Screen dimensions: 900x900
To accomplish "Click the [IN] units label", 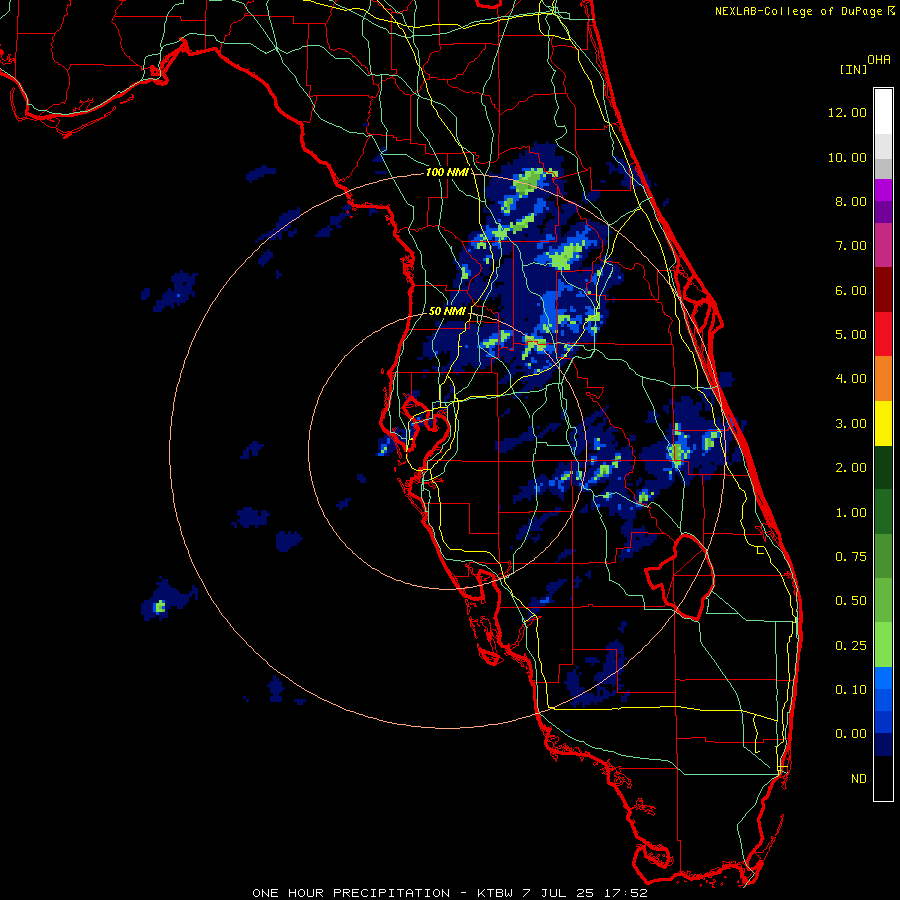I will pos(854,69).
